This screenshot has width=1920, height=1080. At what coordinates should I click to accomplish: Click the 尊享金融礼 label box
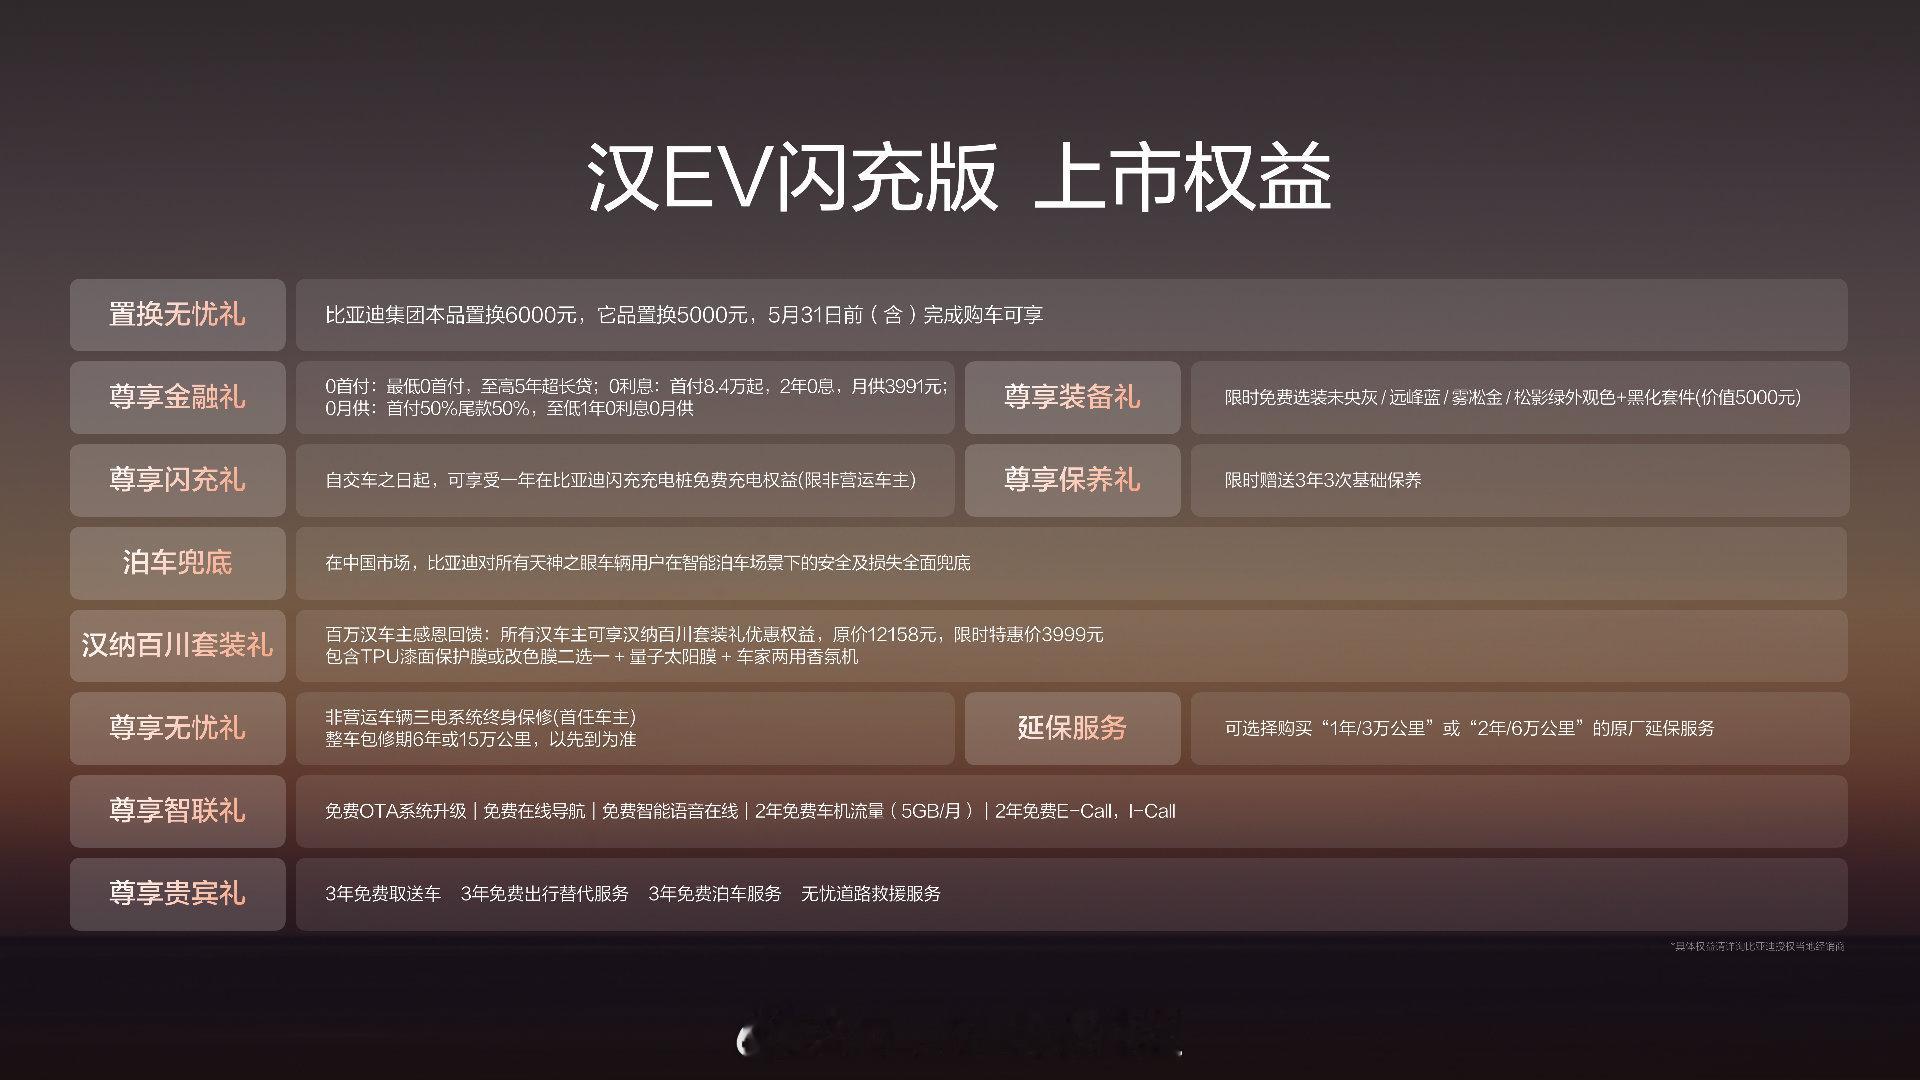(177, 397)
